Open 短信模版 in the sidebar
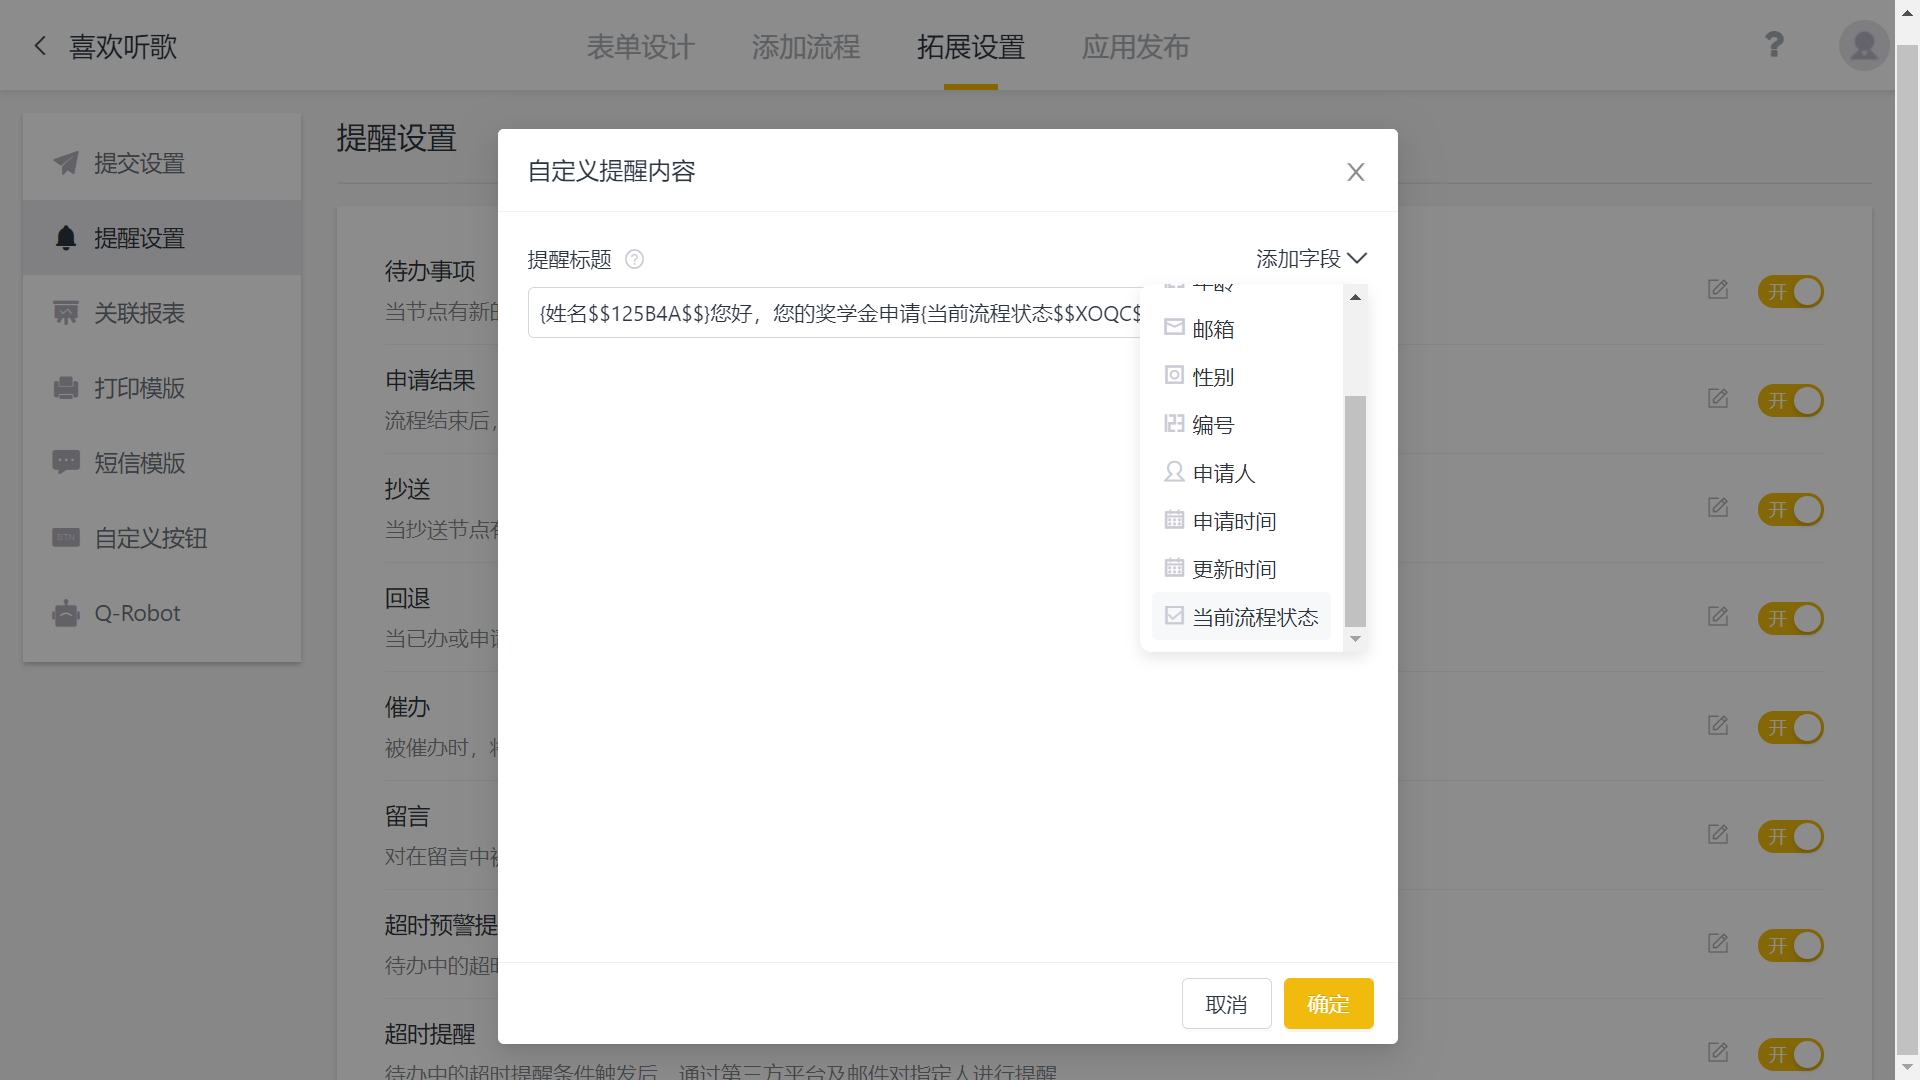Image resolution: width=1920 pixels, height=1080 pixels. coord(162,463)
